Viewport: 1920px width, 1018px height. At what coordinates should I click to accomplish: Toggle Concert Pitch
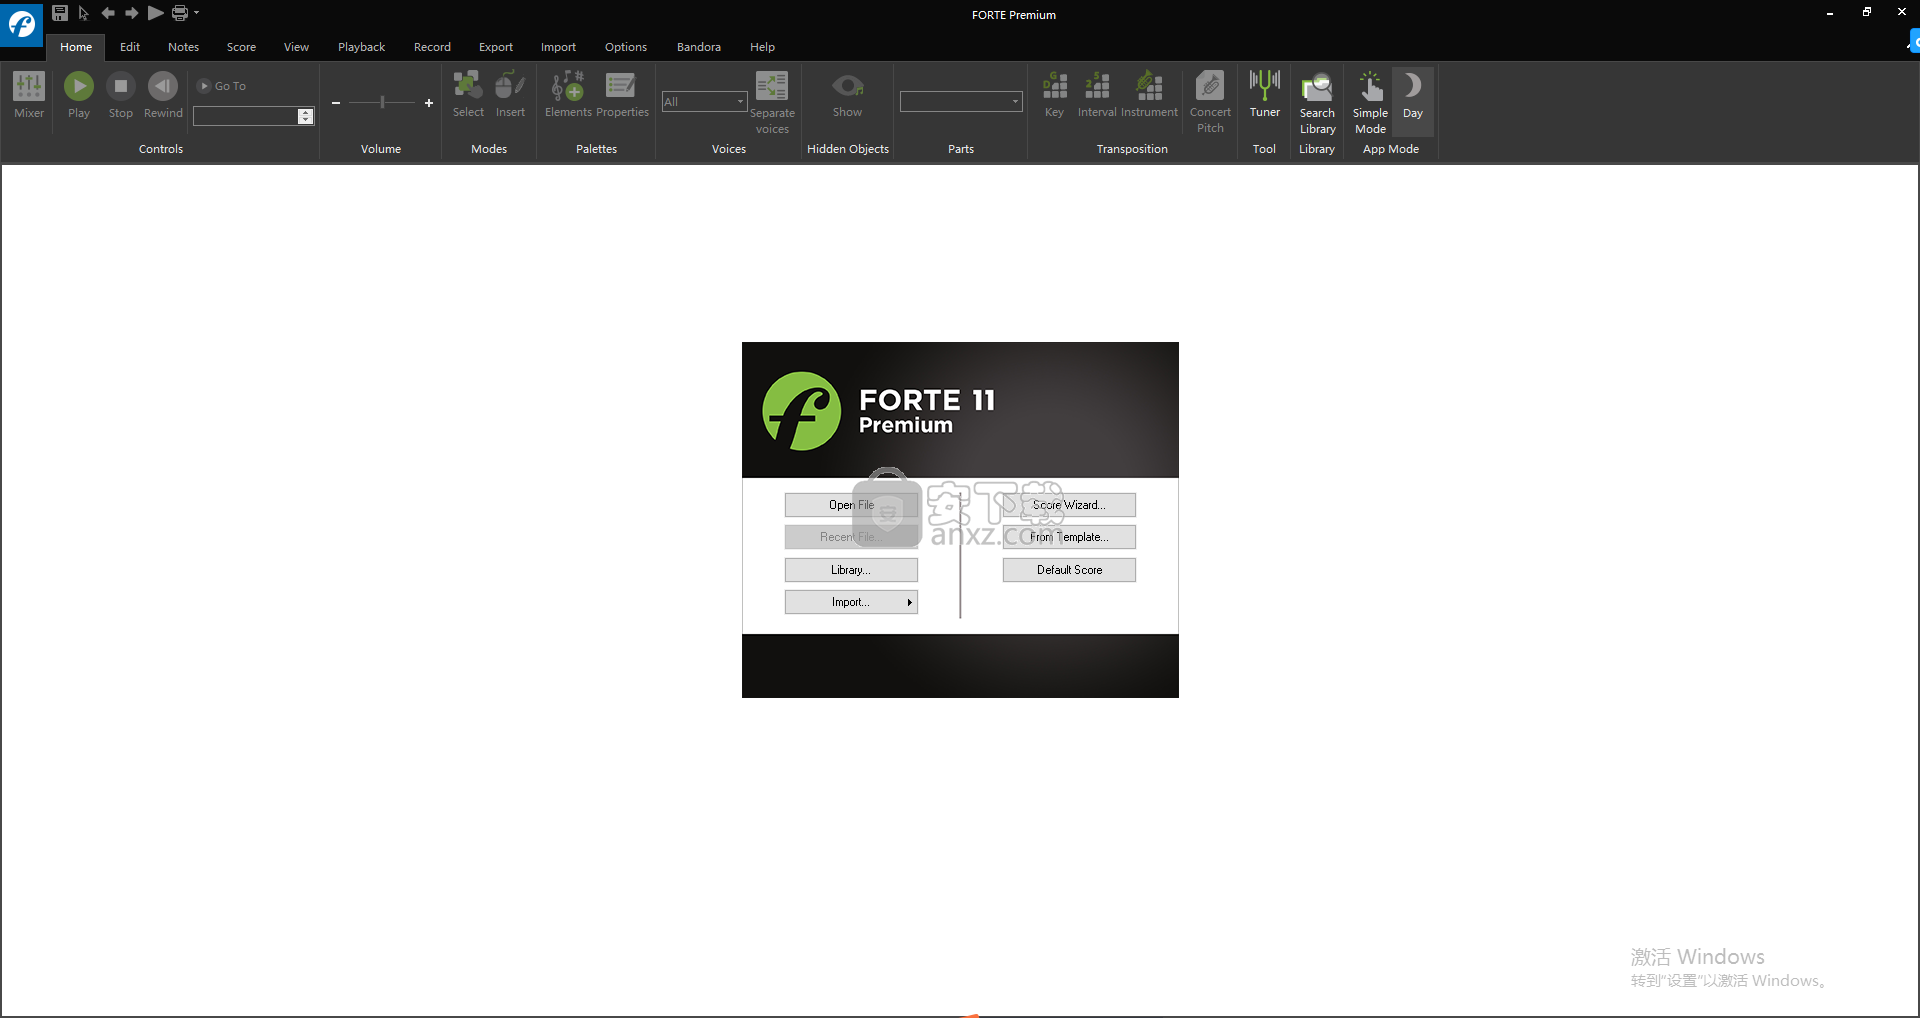point(1210,102)
